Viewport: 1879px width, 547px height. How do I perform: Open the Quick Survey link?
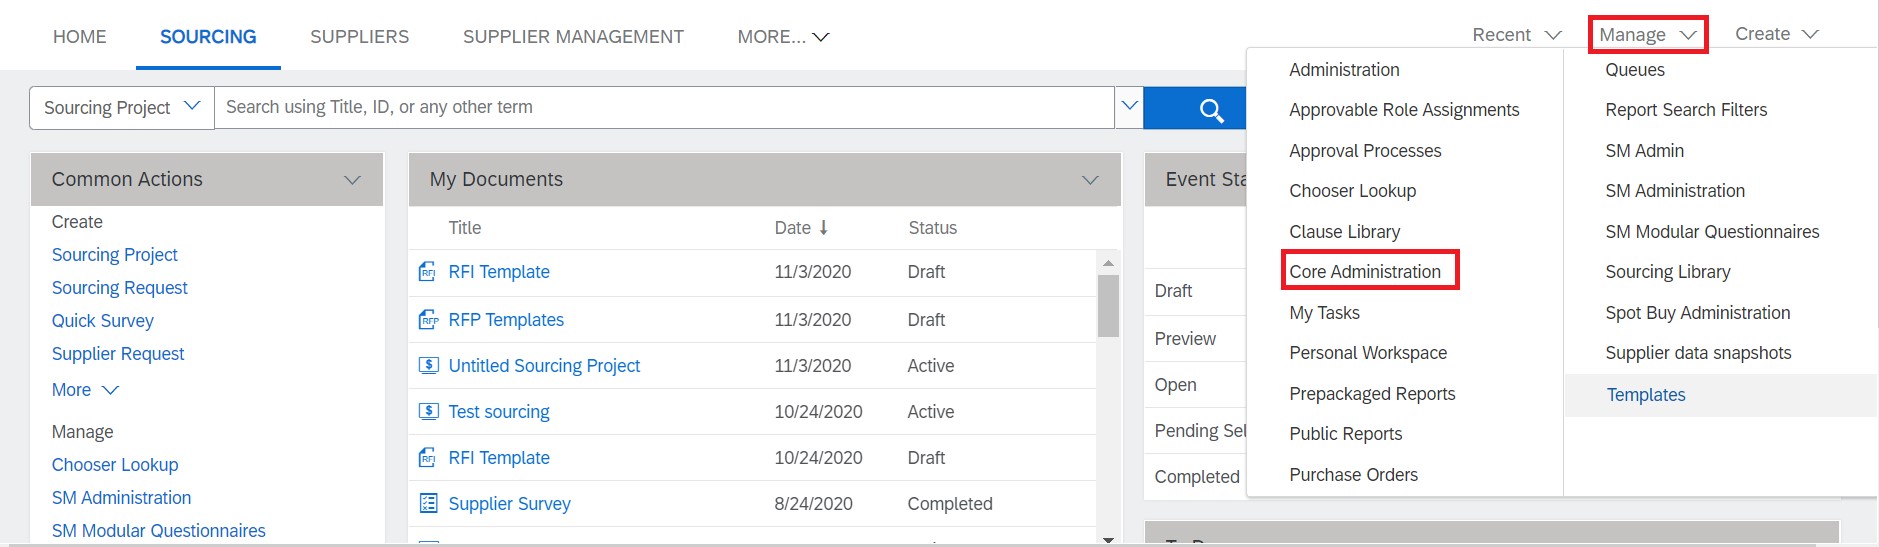pyautogui.click(x=103, y=321)
